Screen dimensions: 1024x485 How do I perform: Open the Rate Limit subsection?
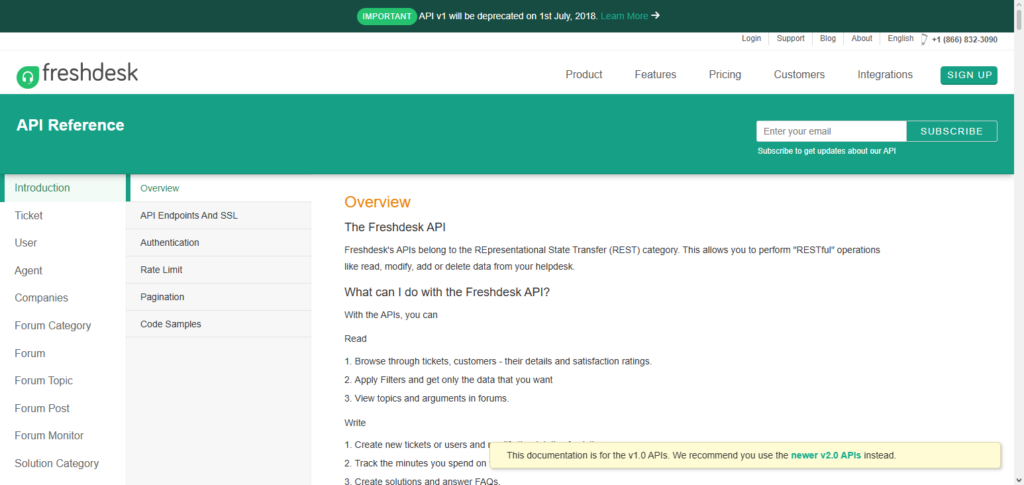pos(219,270)
